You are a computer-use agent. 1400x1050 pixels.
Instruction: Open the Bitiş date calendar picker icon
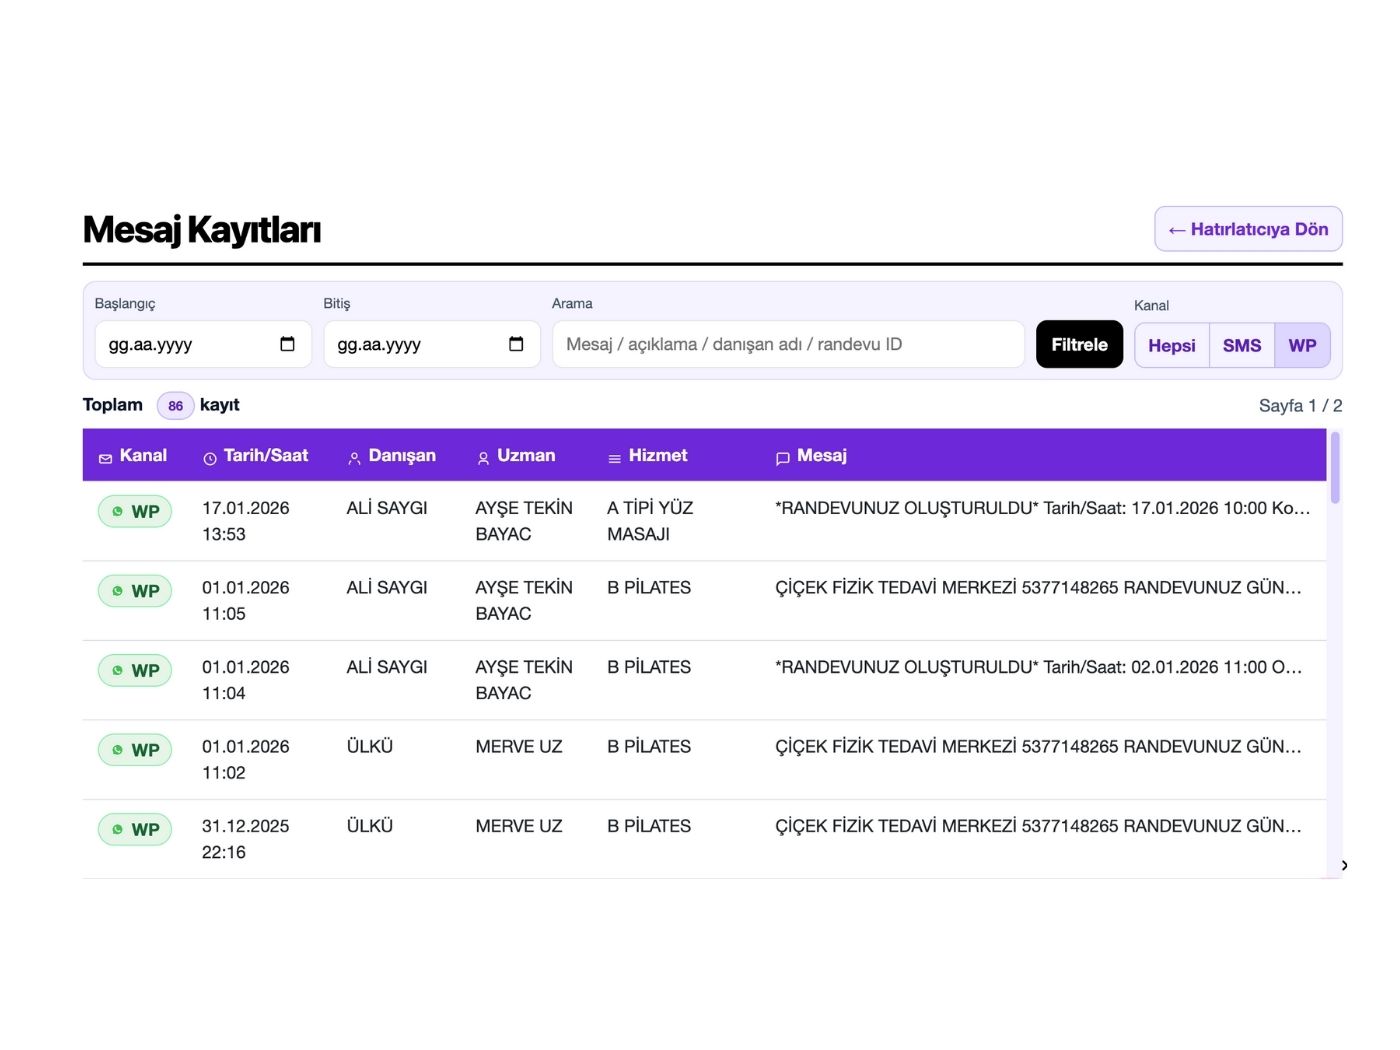pyautogui.click(x=516, y=344)
